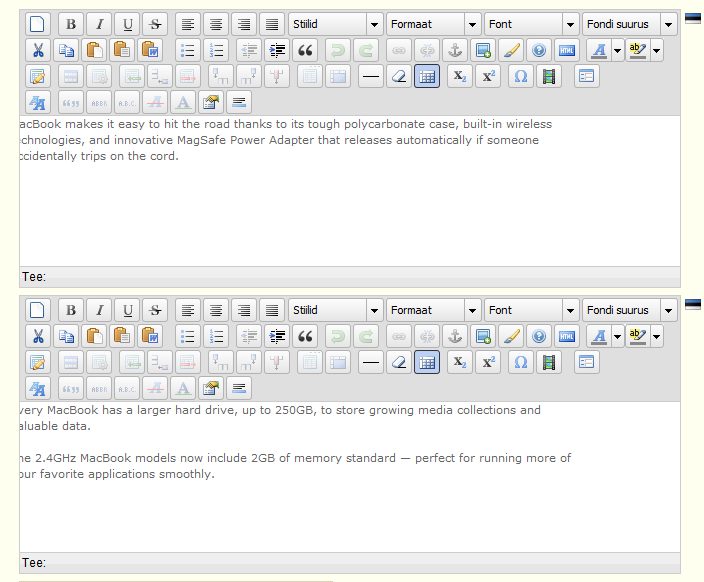Open Fondi suurus dropdown in bottom editor

pos(630,310)
